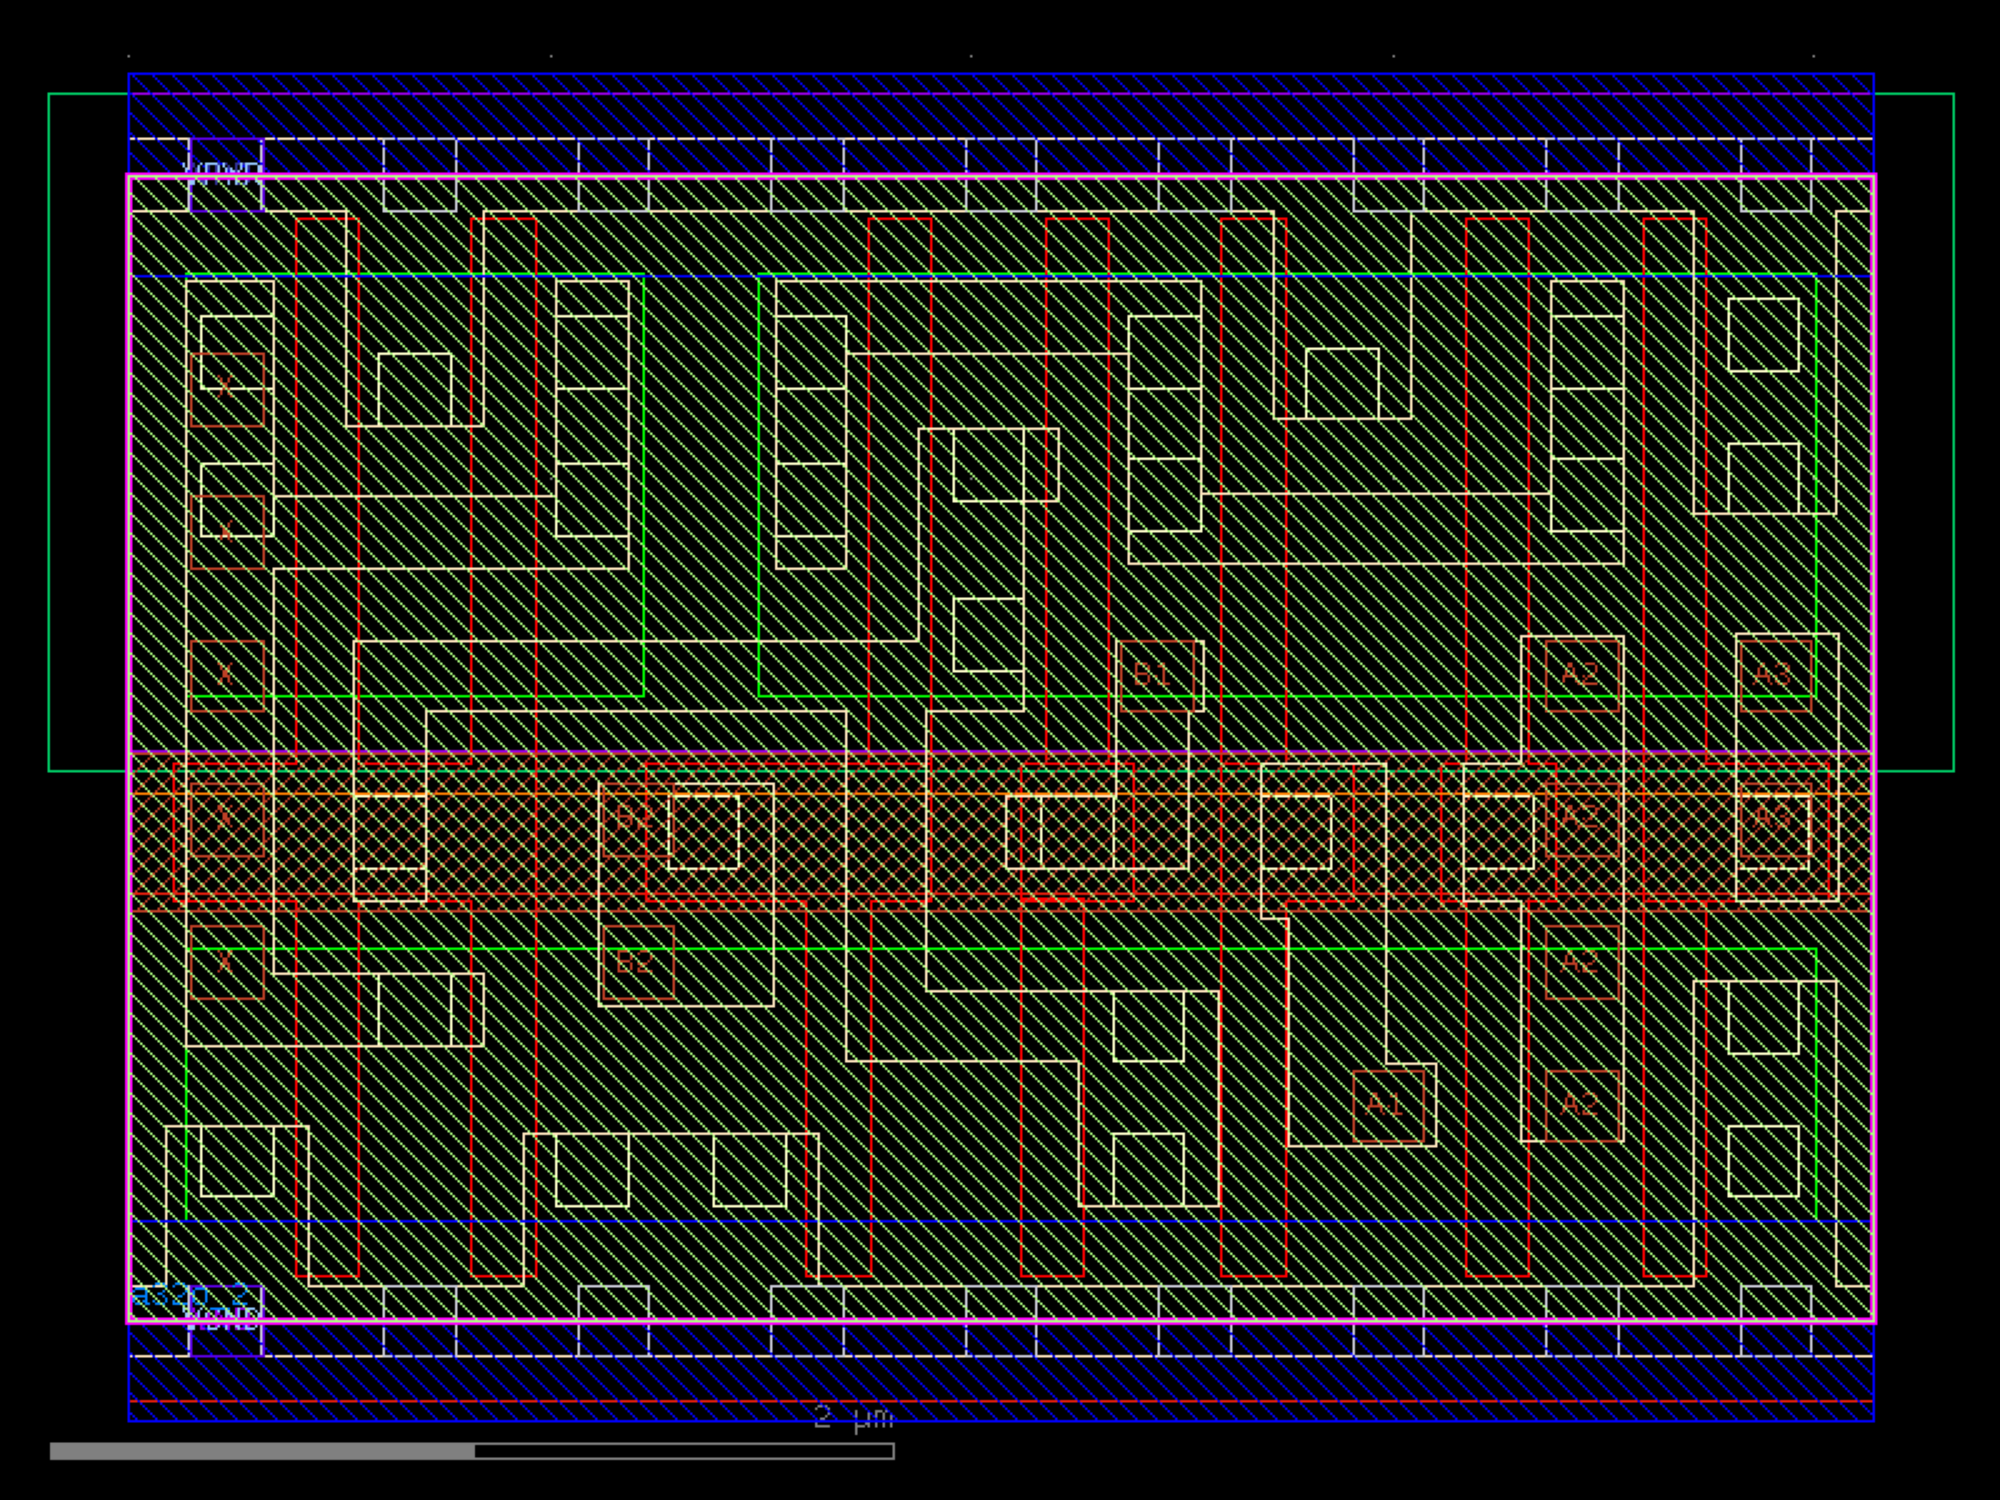Click the bottommost X pin label
This screenshot has width=2000, height=1500.
(227, 963)
